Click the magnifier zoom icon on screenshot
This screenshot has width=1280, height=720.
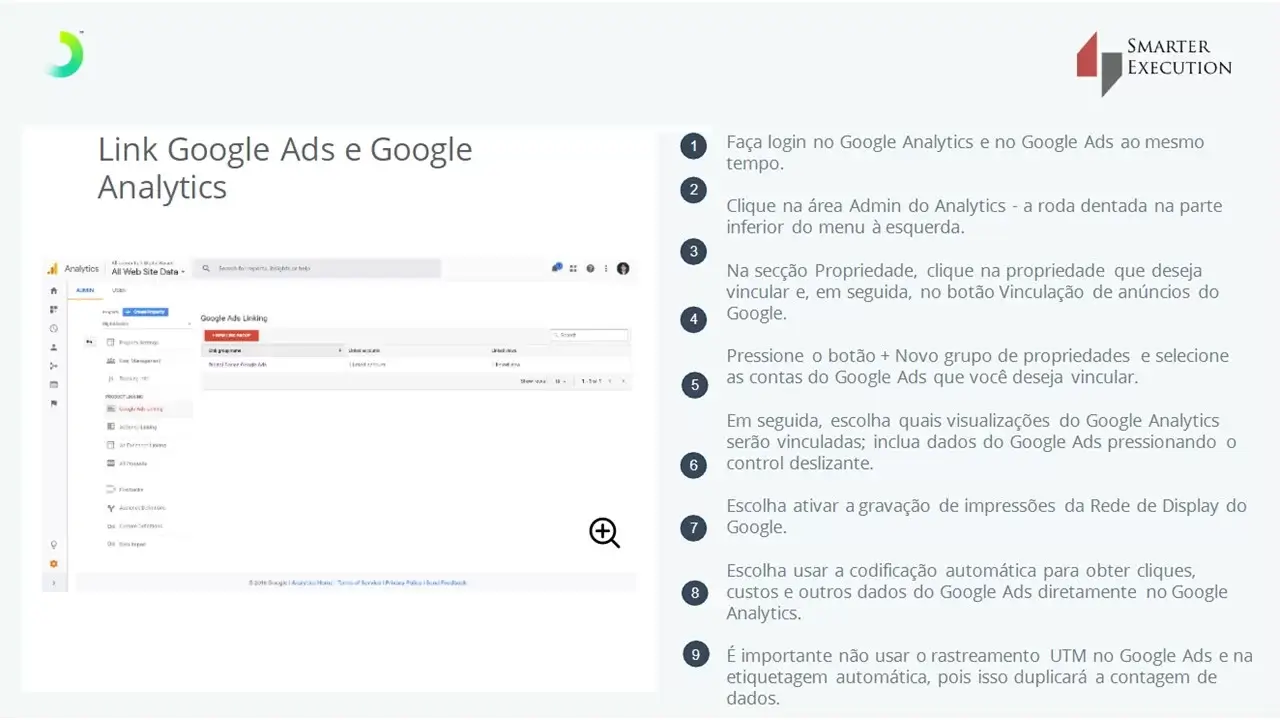(x=604, y=533)
